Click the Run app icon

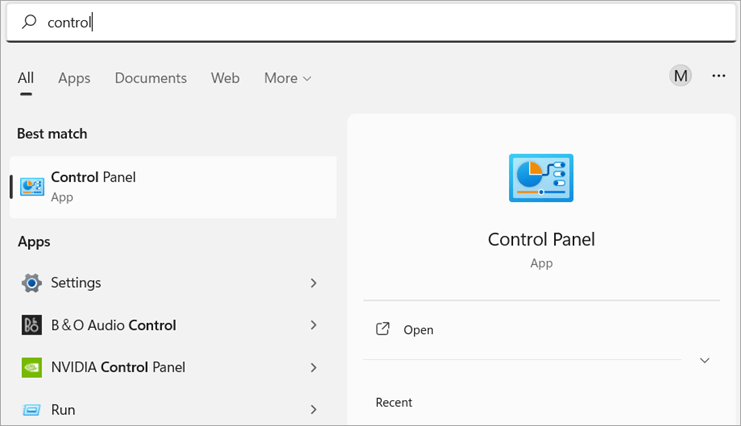(x=32, y=409)
